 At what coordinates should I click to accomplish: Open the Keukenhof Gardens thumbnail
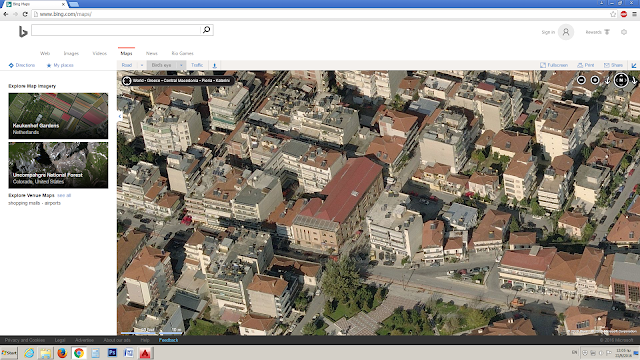(58, 116)
